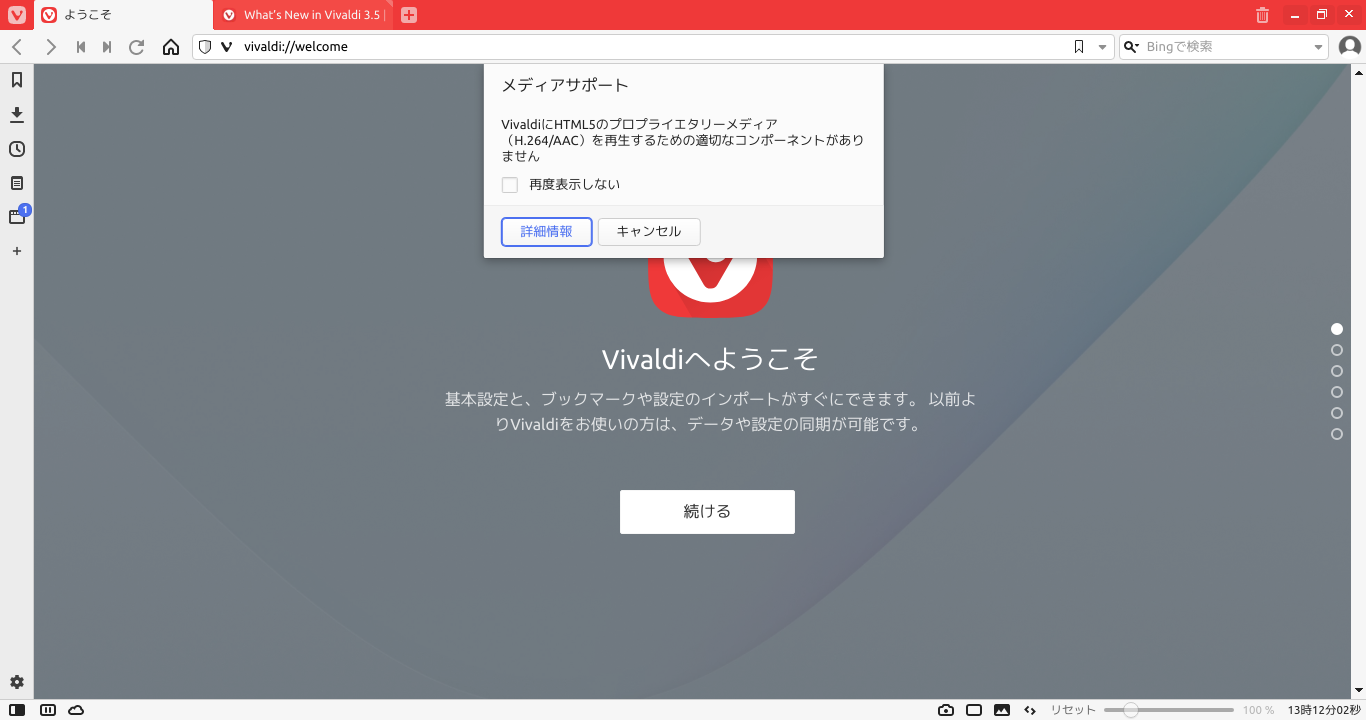Viewport: 1366px width, 720px height.
Task: Reset the page zoom level
Action: tap(1073, 710)
